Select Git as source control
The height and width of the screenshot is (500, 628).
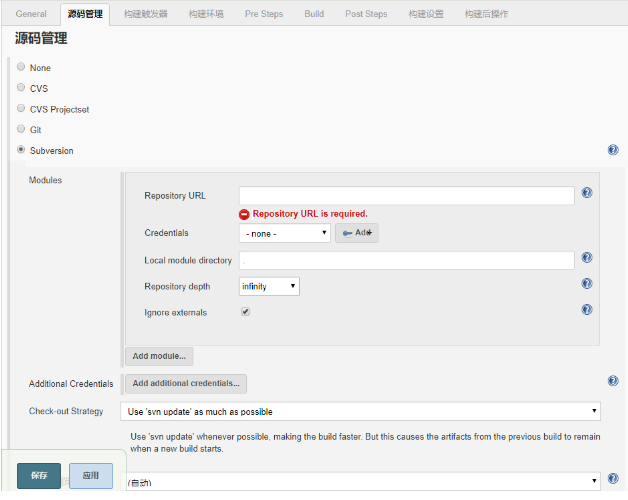21,129
